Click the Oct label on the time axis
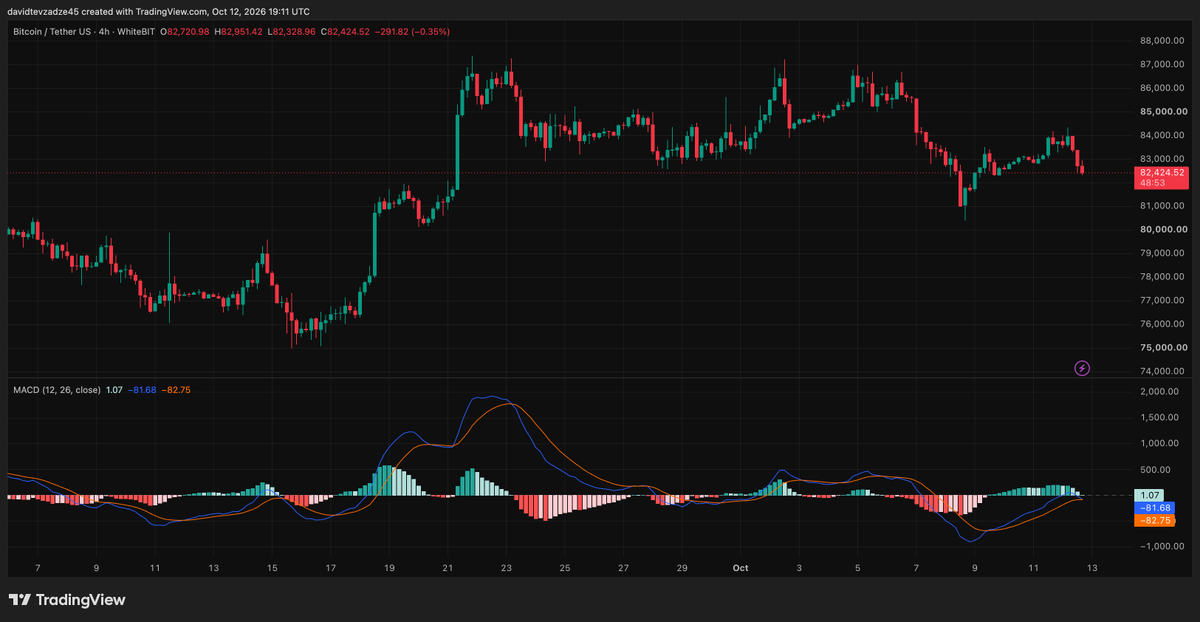 740,568
